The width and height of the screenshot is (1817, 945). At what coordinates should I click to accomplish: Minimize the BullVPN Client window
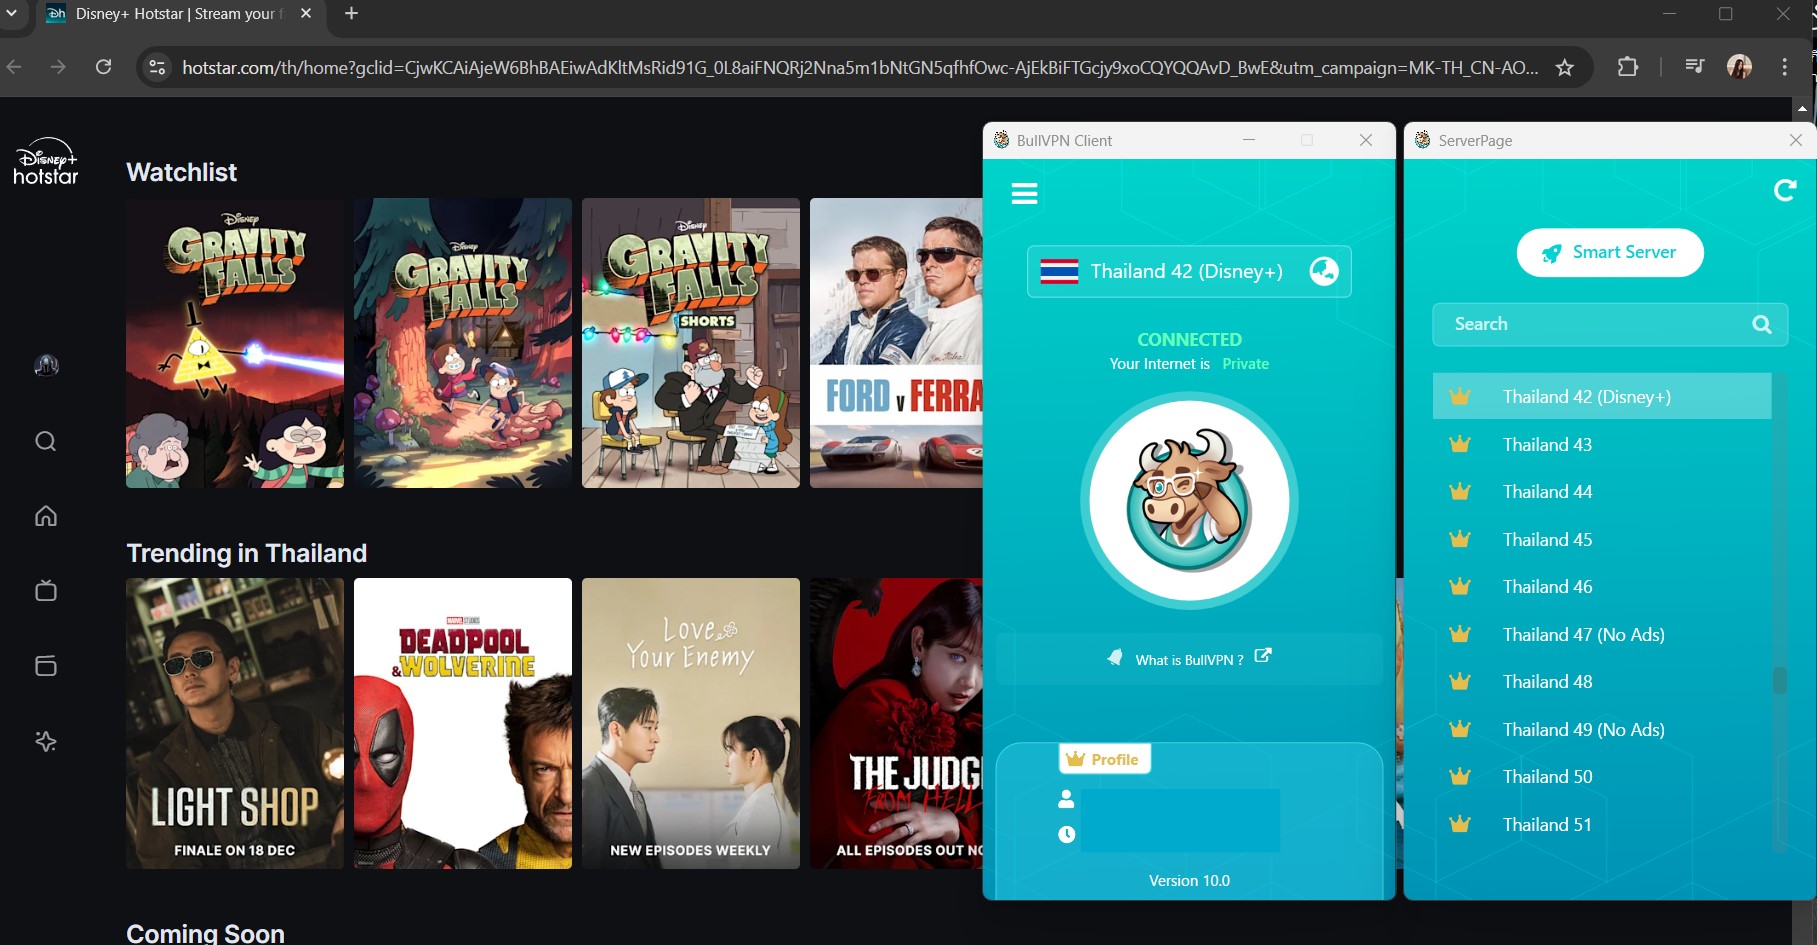tap(1249, 140)
